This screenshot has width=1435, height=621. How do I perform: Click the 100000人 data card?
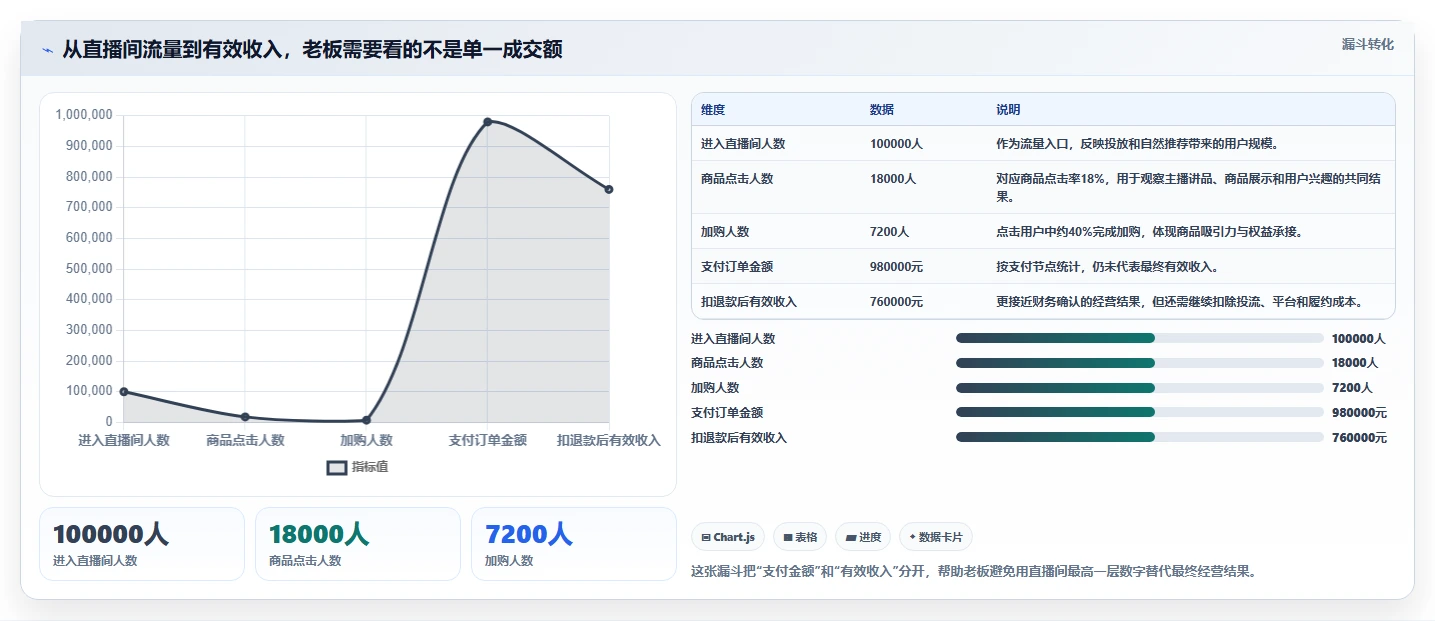click(142, 544)
